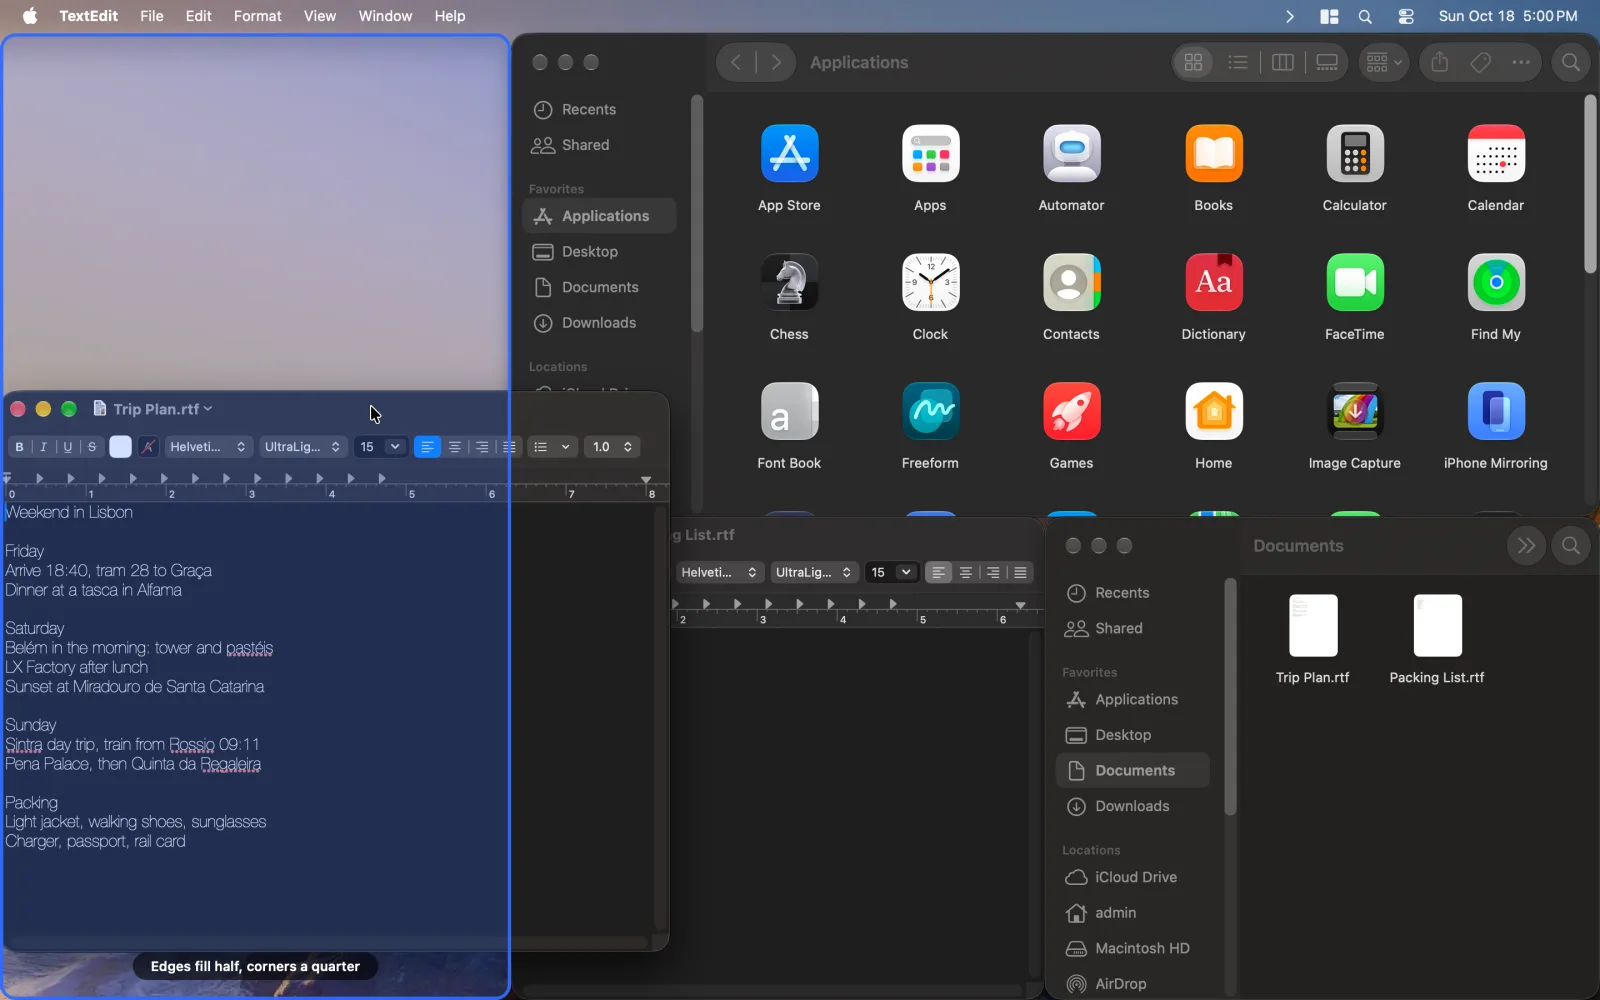Toggle Underline formatting in Trip Plan
Image resolution: width=1600 pixels, height=1000 pixels.
(68, 447)
